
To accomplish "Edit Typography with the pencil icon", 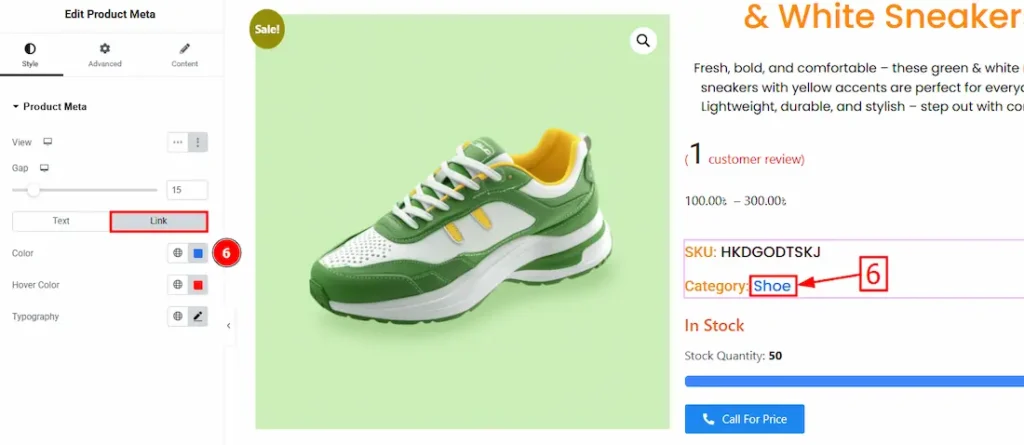I will click(198, 317).
